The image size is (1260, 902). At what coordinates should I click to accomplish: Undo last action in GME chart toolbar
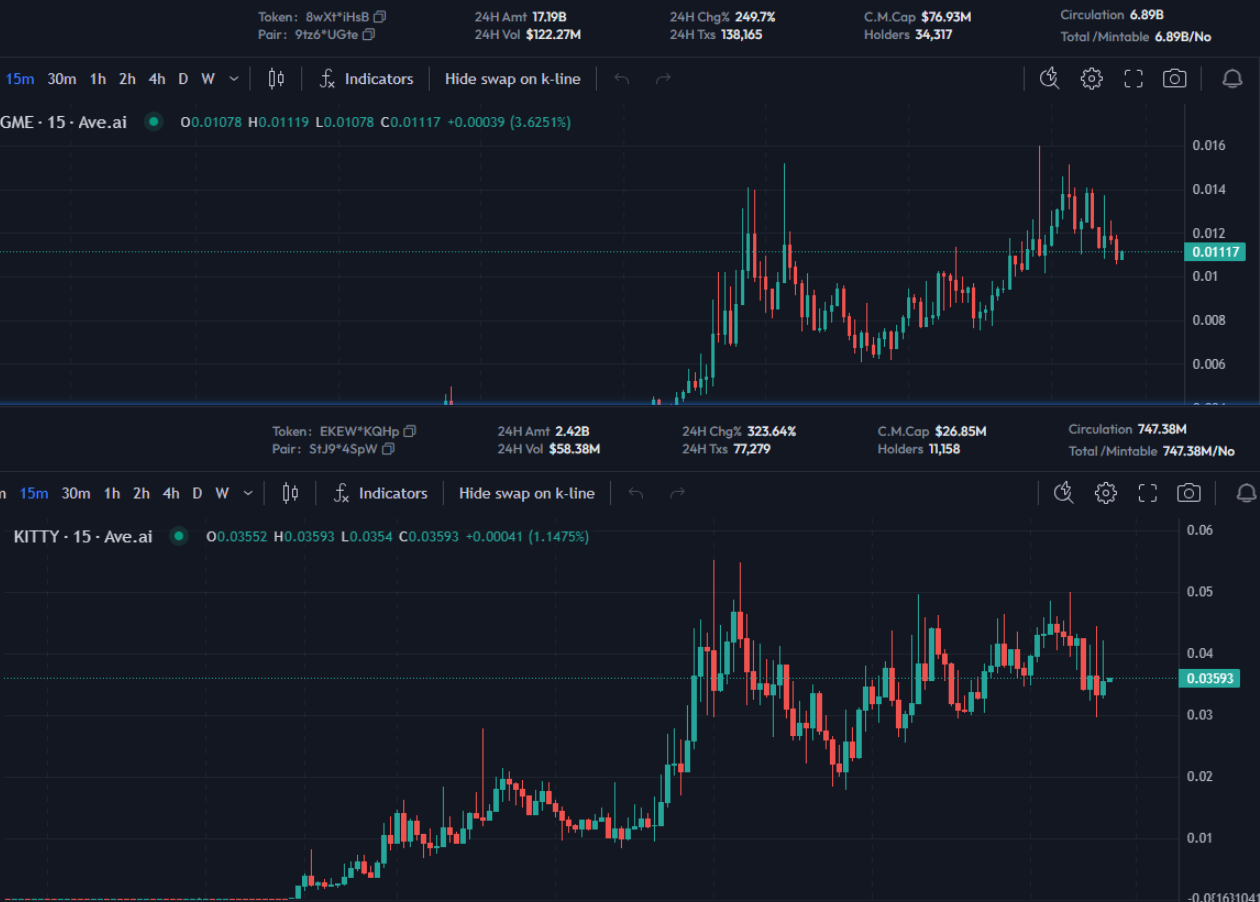coord(622,79)
